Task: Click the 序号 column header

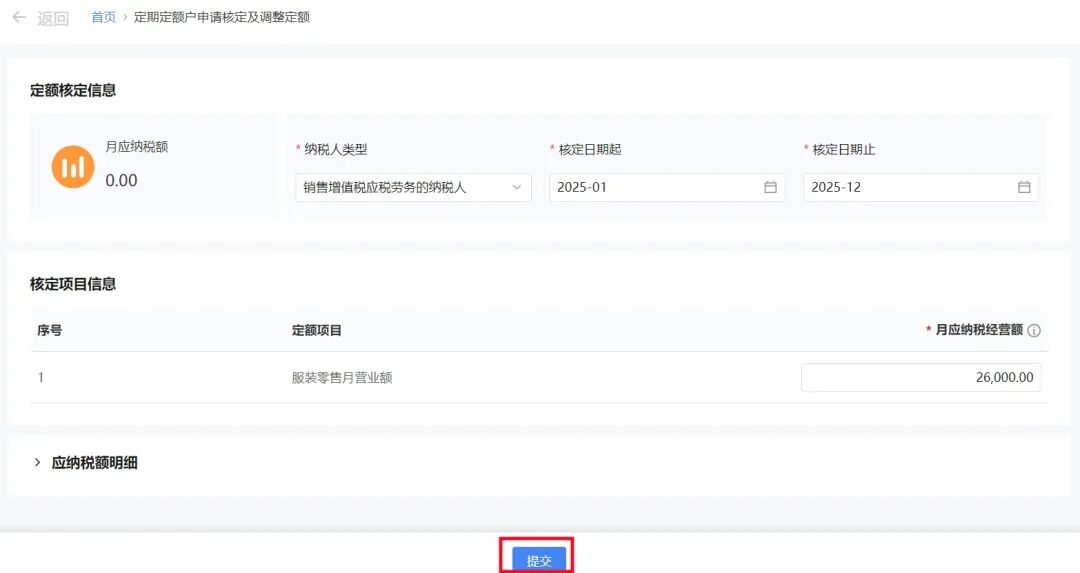Action: pos(50,330)
